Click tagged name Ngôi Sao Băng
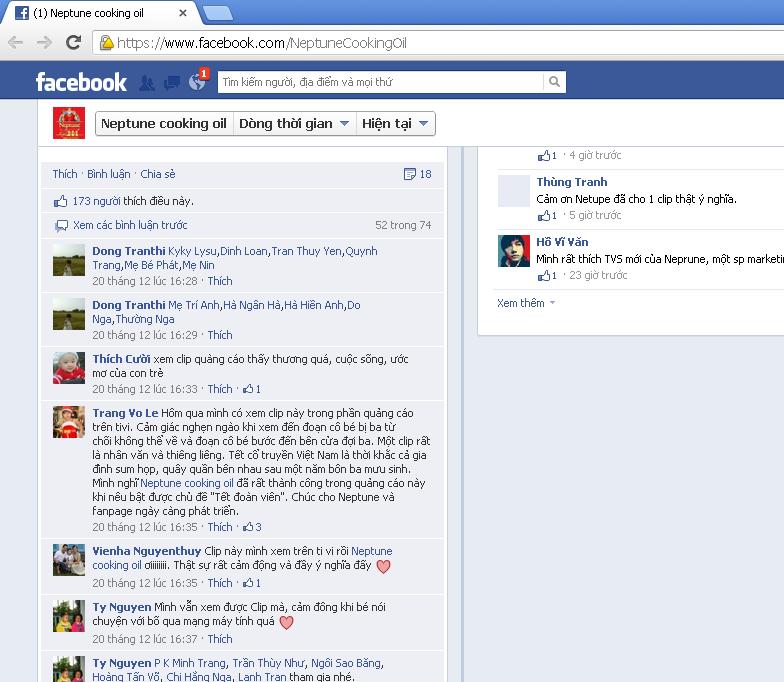784x682 pixels. coord(346,663)
